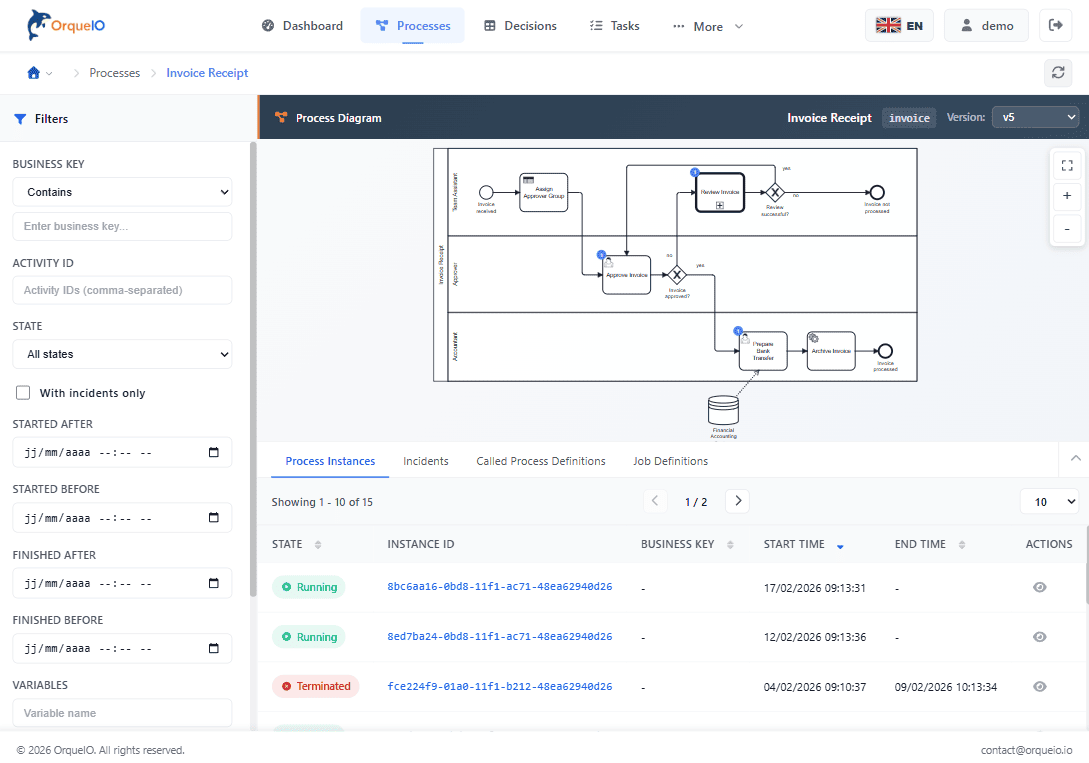
Task: Open instance 8ed7ba24-0bd8-11f1 link
Action: click(499, 637)
